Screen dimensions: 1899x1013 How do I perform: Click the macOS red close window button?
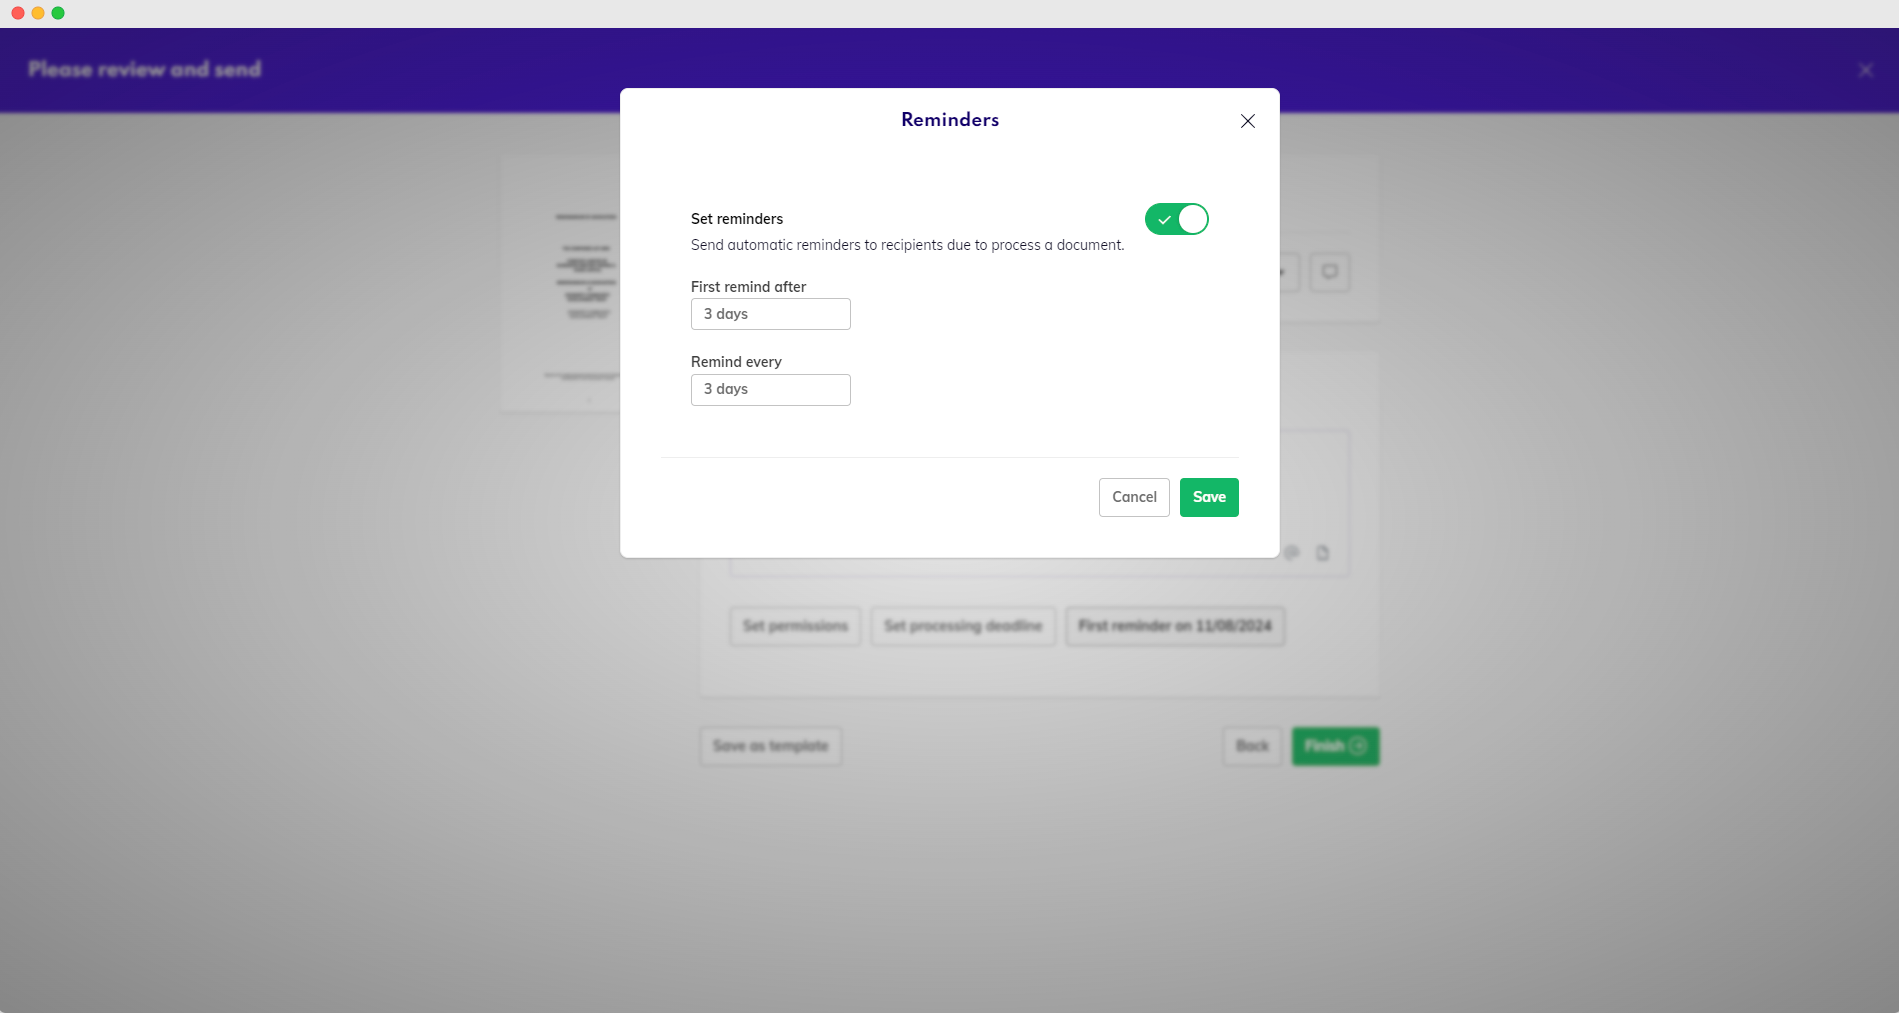pyautogui.click(x=18, y=13)
